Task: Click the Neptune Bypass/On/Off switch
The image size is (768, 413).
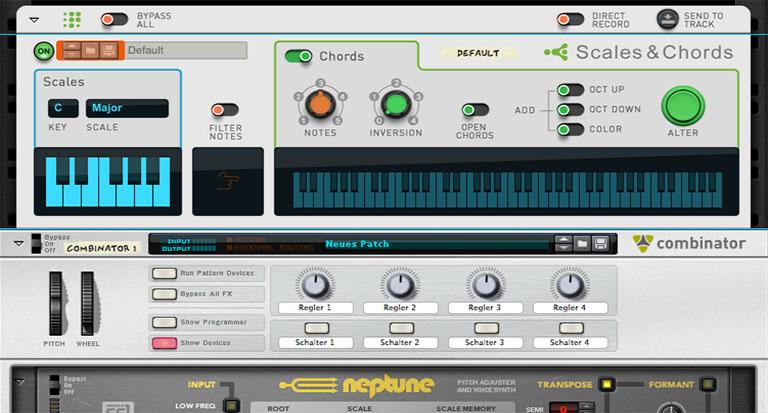Action: [54, 385]
